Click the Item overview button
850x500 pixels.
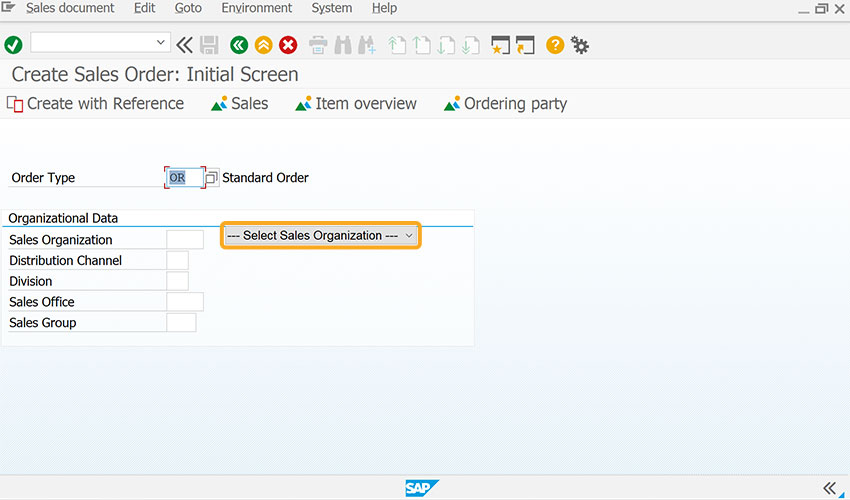coord(356,104)
